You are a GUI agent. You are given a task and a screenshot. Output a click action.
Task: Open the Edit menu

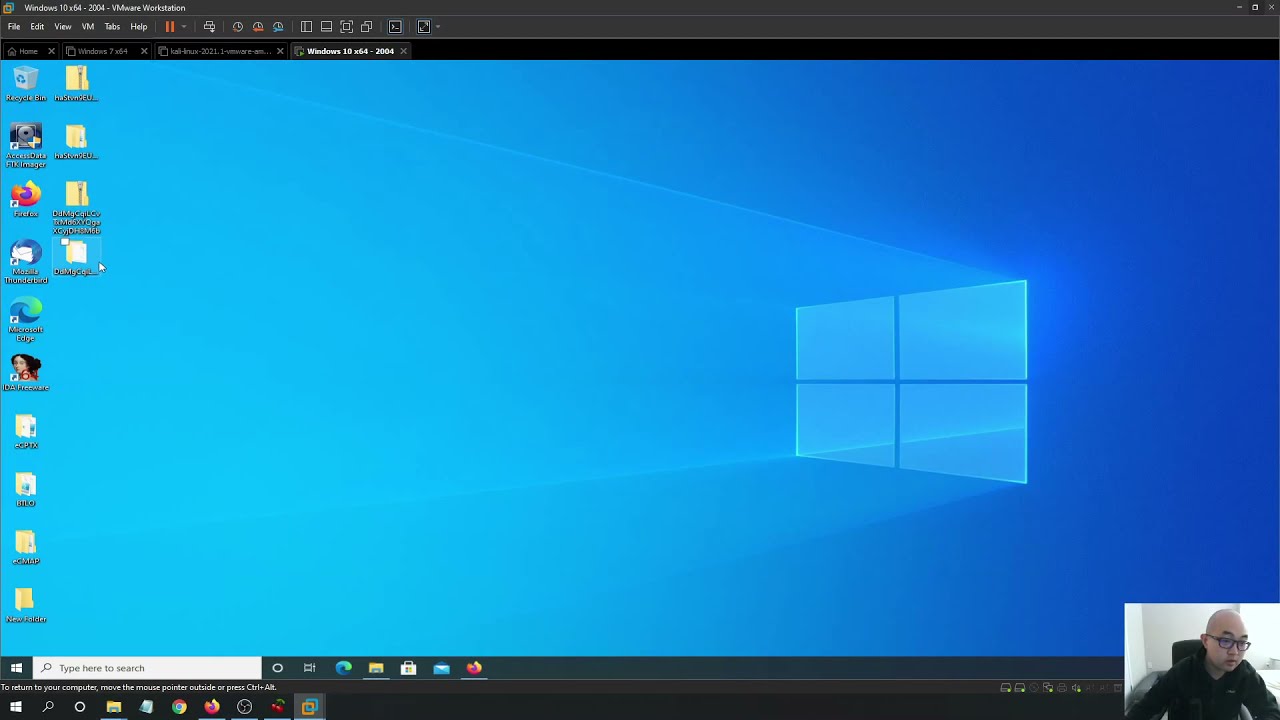pos(37,27)
